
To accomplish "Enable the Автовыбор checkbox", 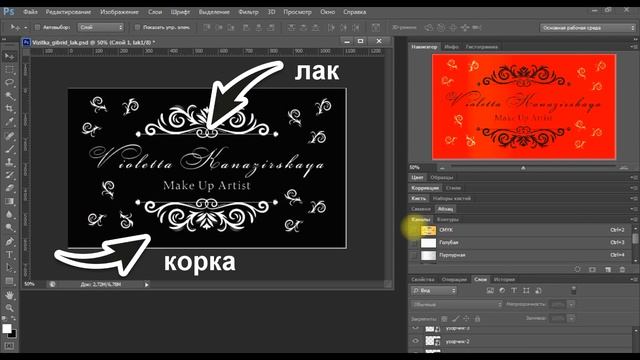I will pos(37,27).
